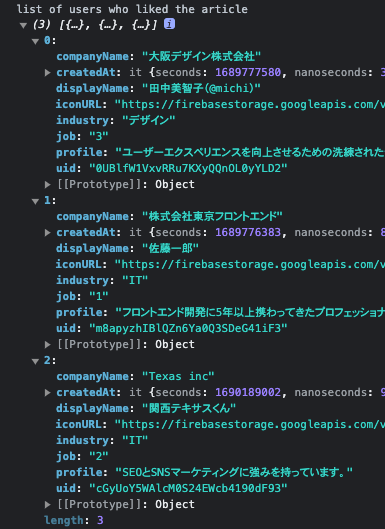Viewport: 385px width, 529px height.
Task: Expand createdAt with seconds 1689776383
Action: 48,232
